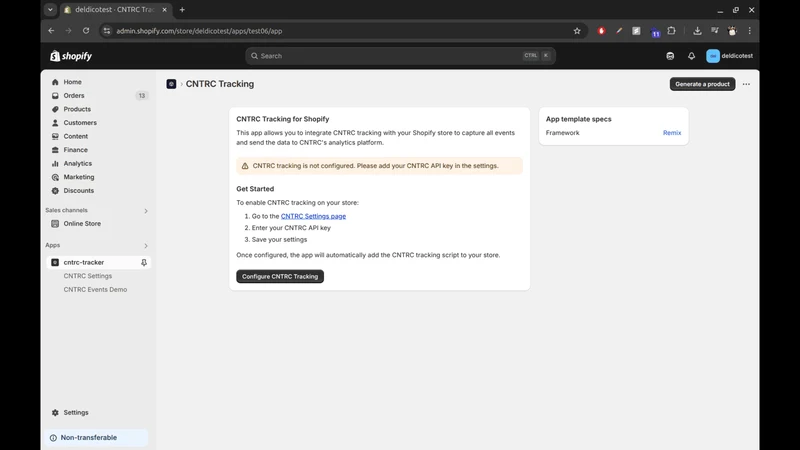This screenshot has height=450, width=800.
Task: Open a new browser tab
Action: tap(182, 10)
